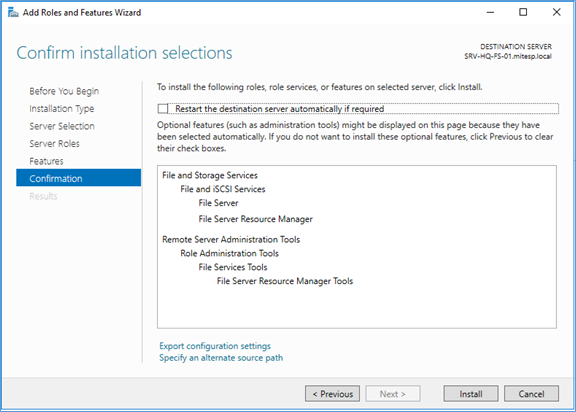Viewport: 576px width, 412px height.
Task: Switch to the Server Selection step
Action: [x=62, y=126]
